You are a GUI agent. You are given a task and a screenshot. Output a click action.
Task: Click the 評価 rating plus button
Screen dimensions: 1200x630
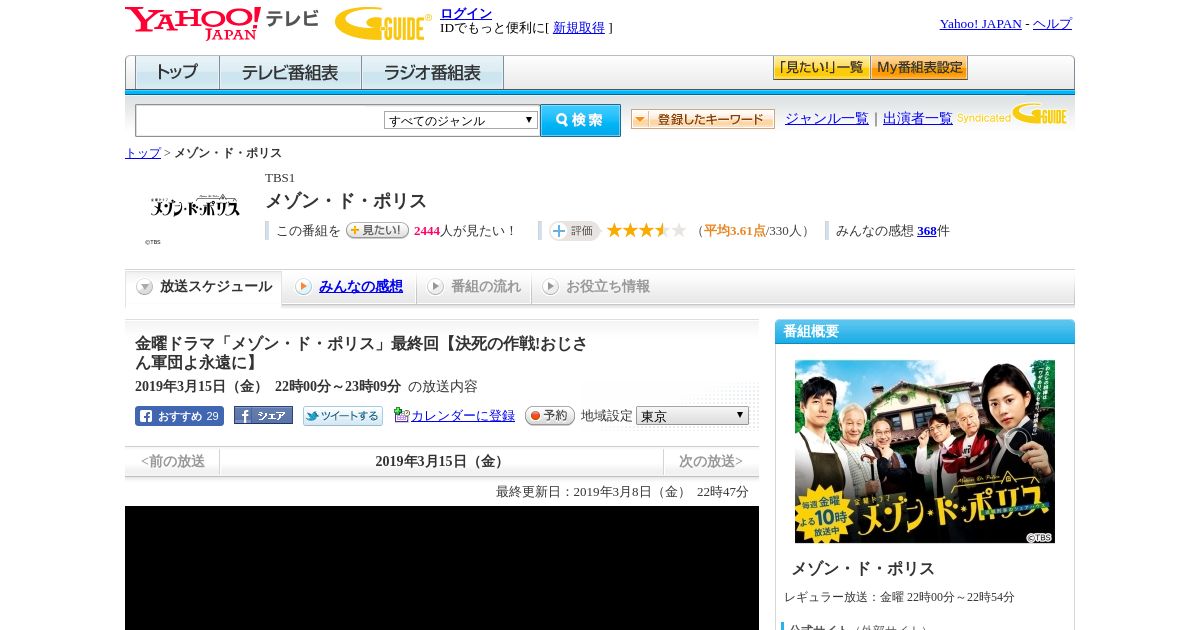point(574,231)
